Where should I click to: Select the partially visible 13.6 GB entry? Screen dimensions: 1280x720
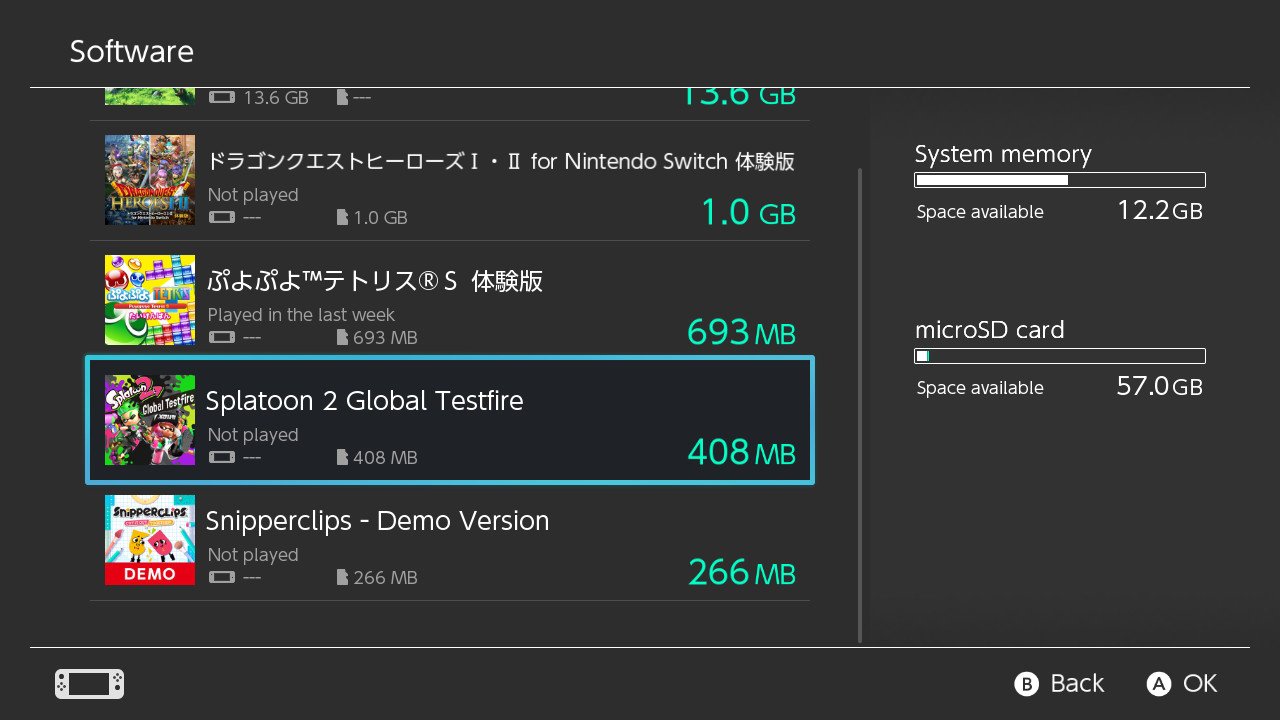pos(450,104)
